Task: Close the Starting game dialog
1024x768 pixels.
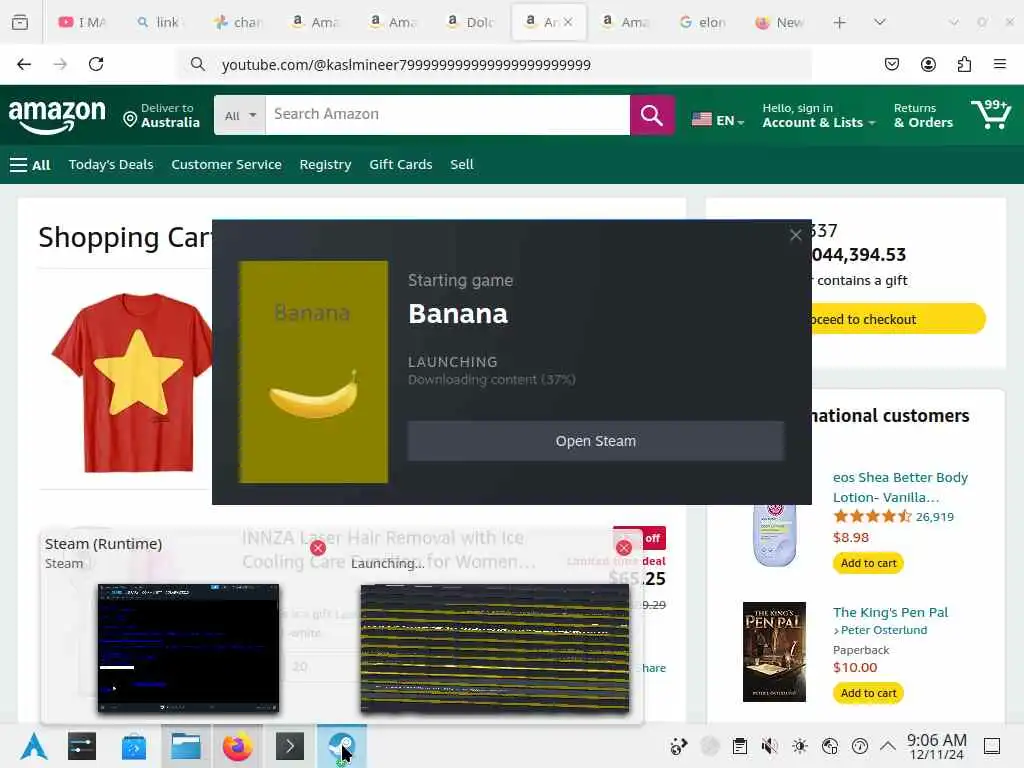Action: click(x=795, y=235)
